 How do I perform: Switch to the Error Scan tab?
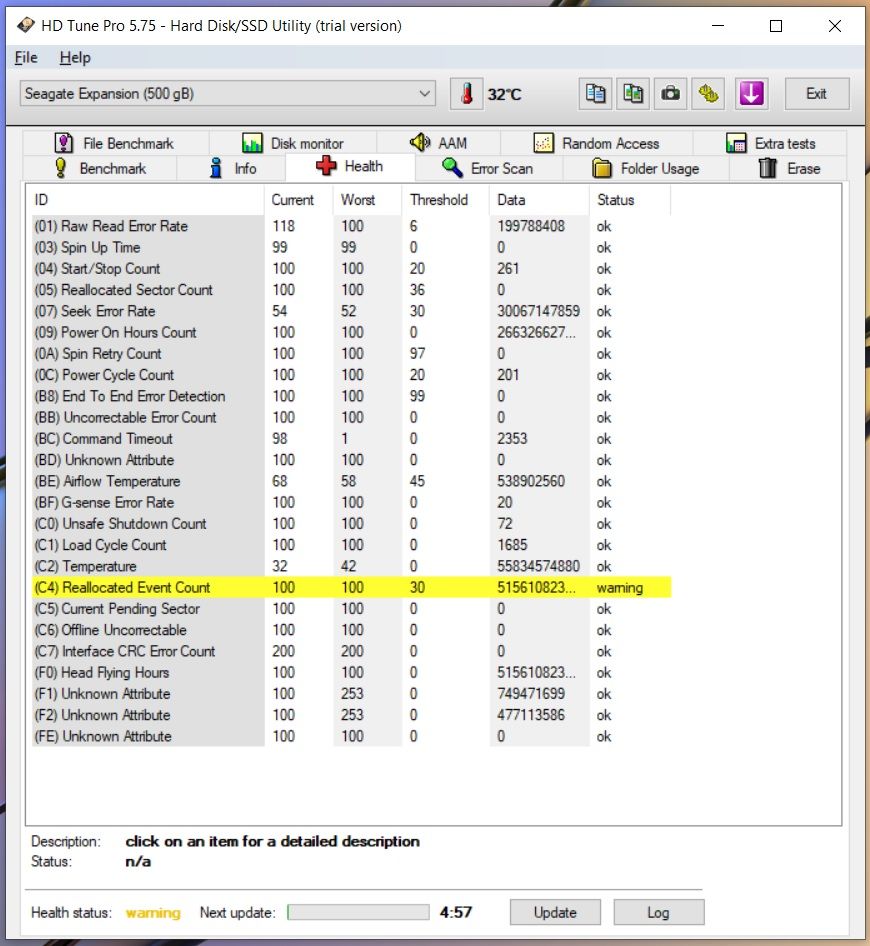pyautogui.click(x=487, y=168)
